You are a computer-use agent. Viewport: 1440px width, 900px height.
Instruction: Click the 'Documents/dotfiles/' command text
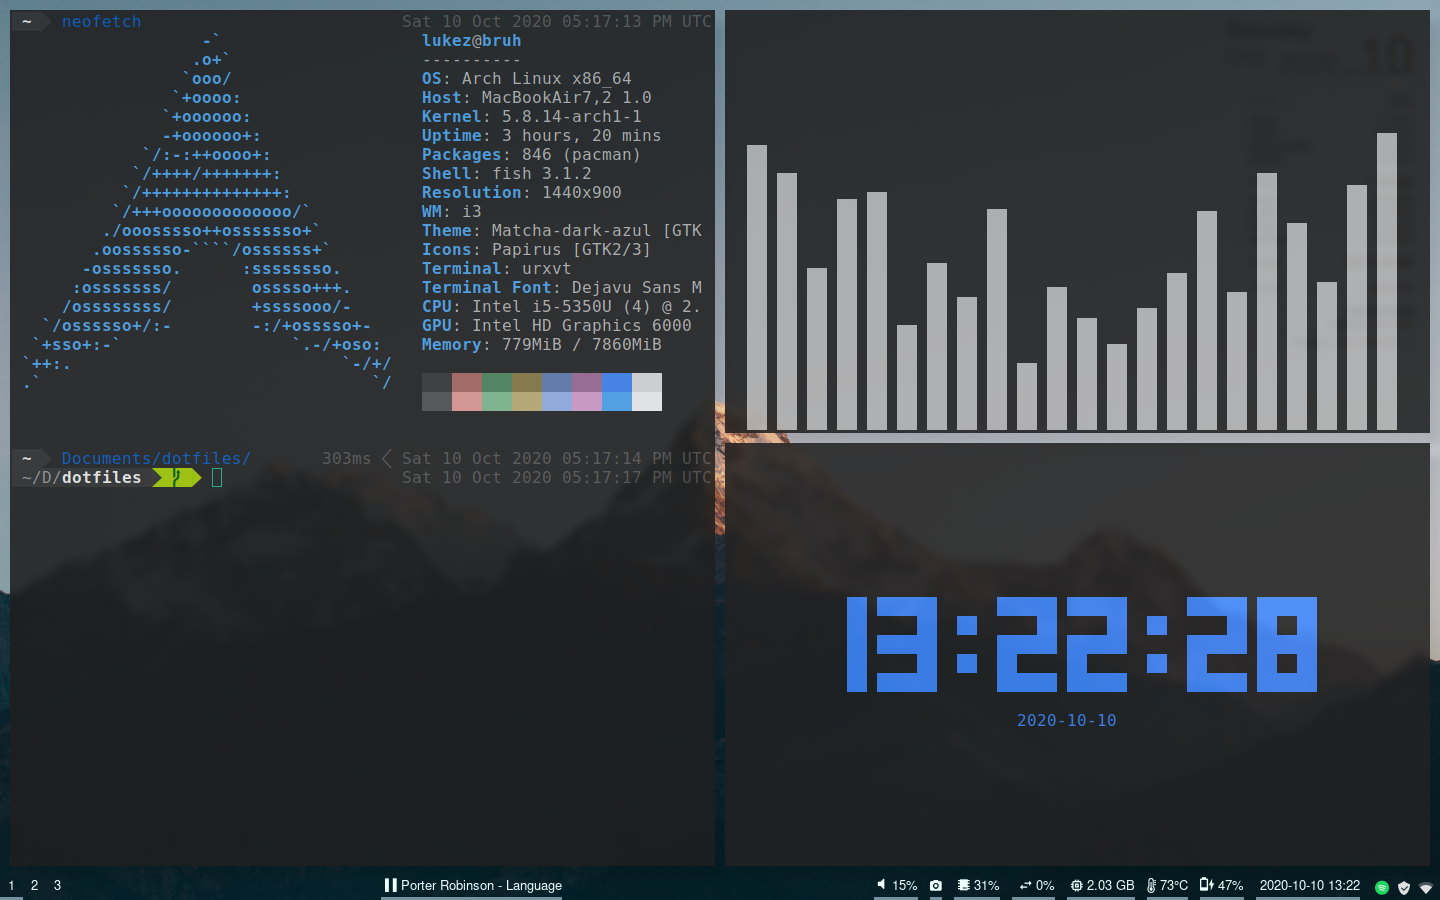pos(156,458)
